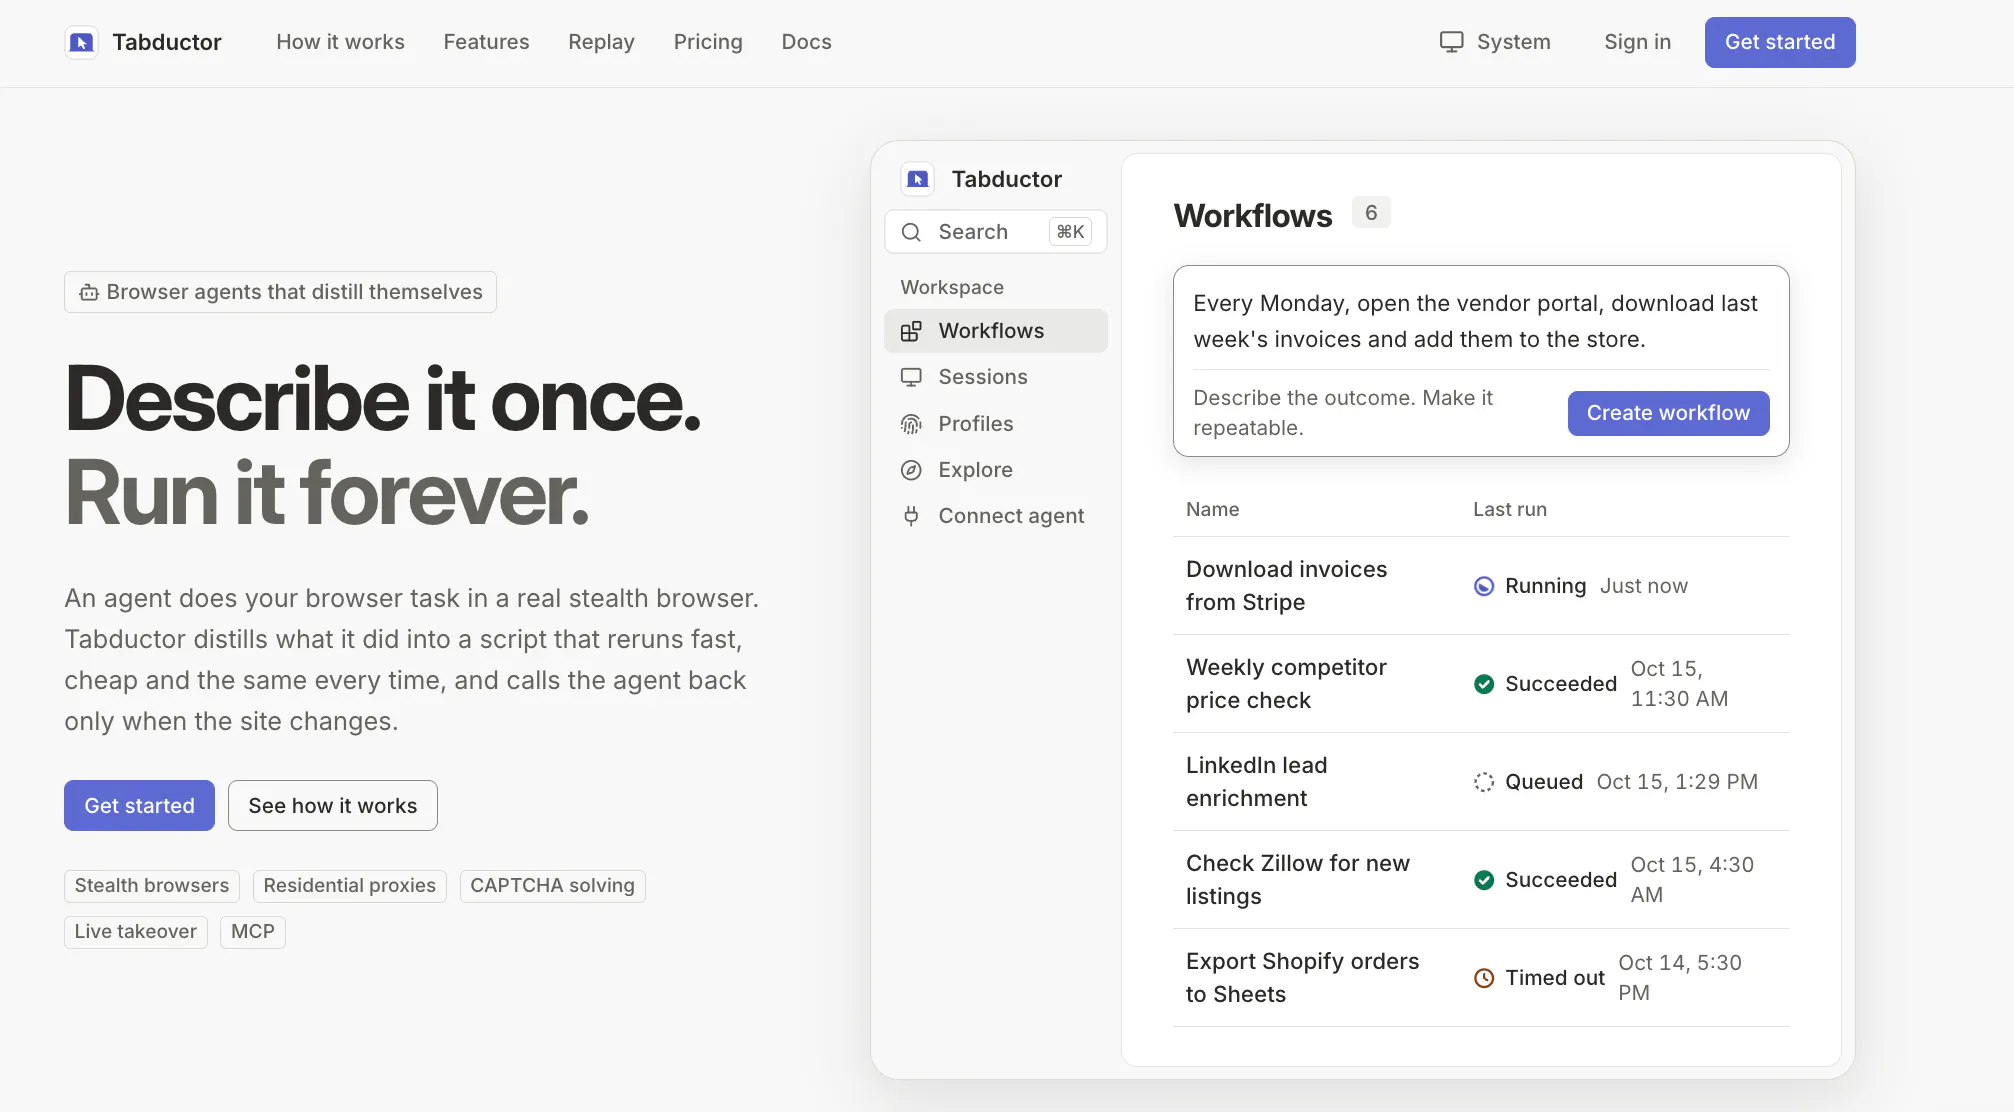Screen dimensions: 2014x1112
Task: Open Profiles in the sidebar
Action: coord(996,424)
